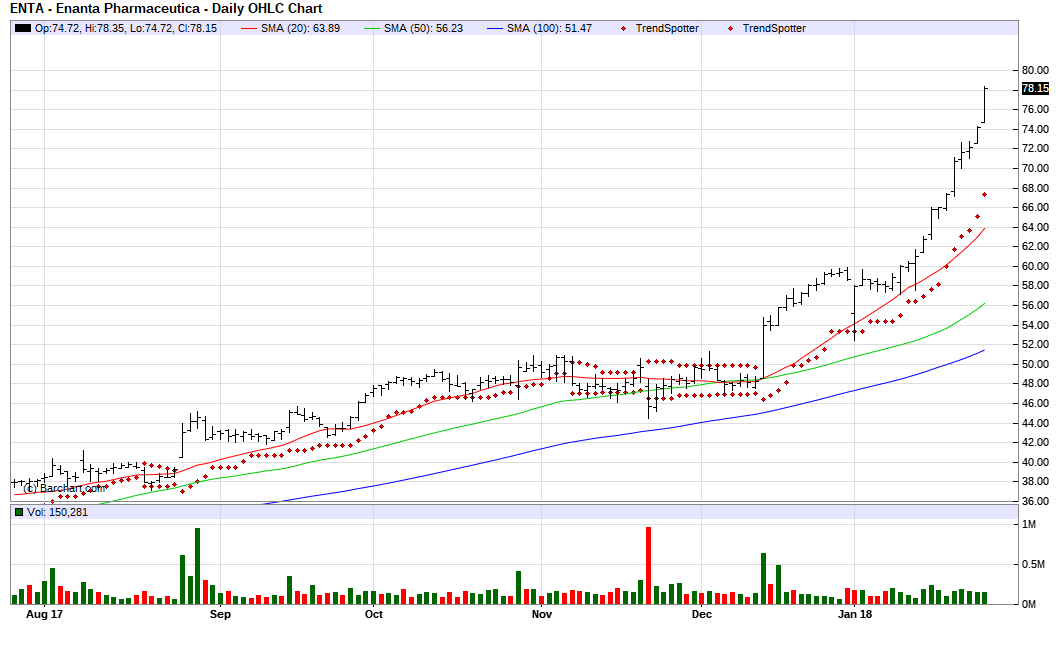
Task: Click the black OHLC legend swatch
Action: (x=23, y=28)
